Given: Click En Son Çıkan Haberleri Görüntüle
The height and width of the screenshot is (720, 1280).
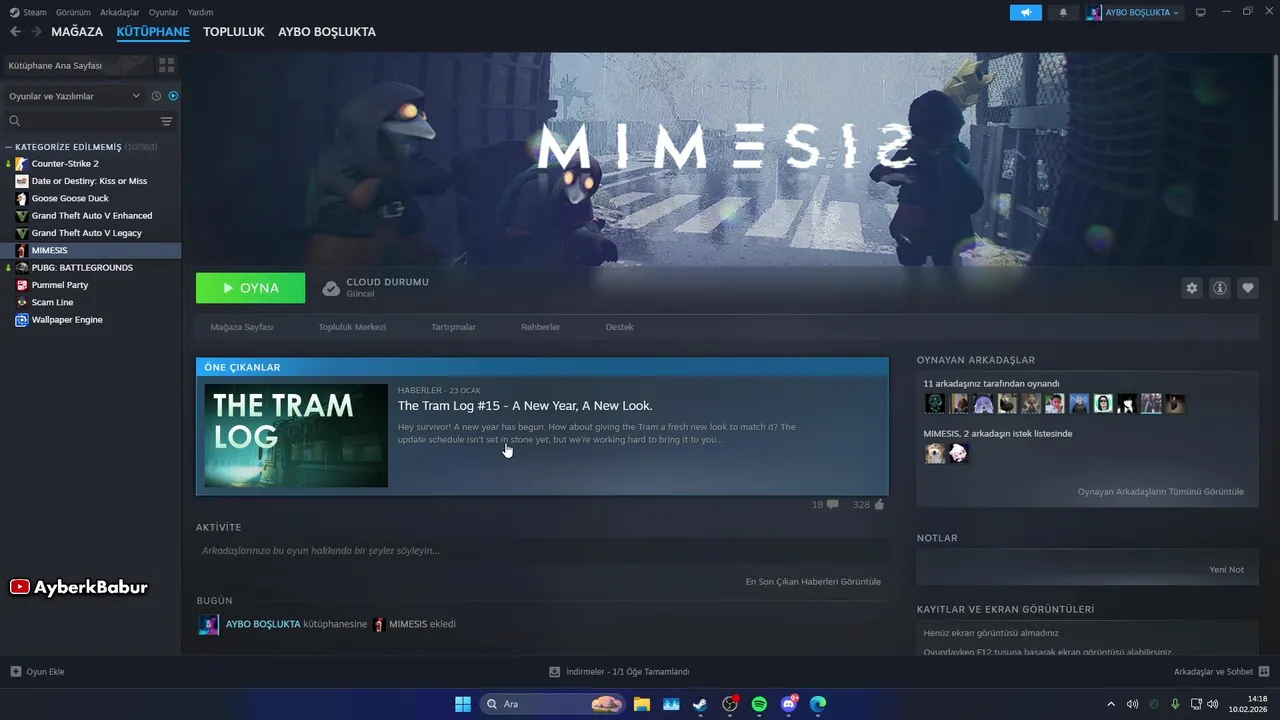Looking at the screenshot, I should 813,581.
